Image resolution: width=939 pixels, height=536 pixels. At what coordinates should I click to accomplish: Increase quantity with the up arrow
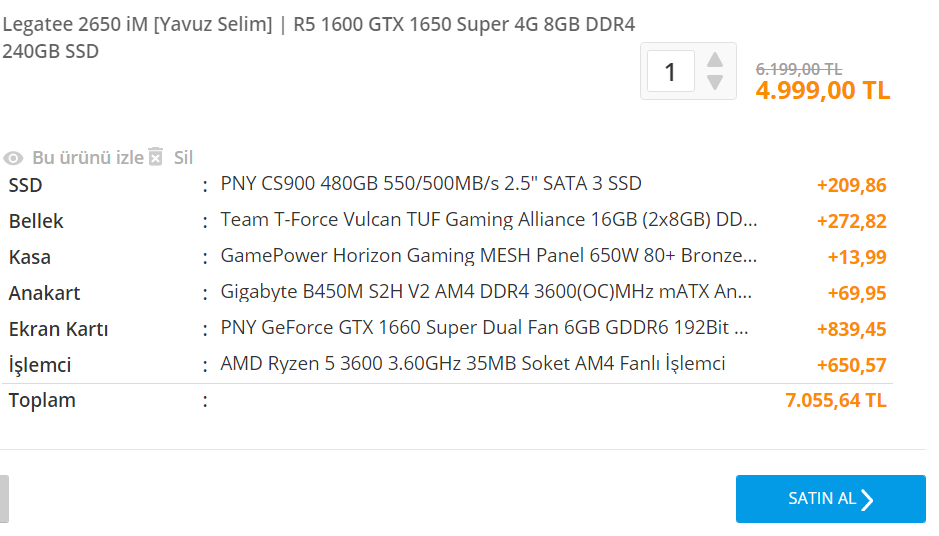714,59
